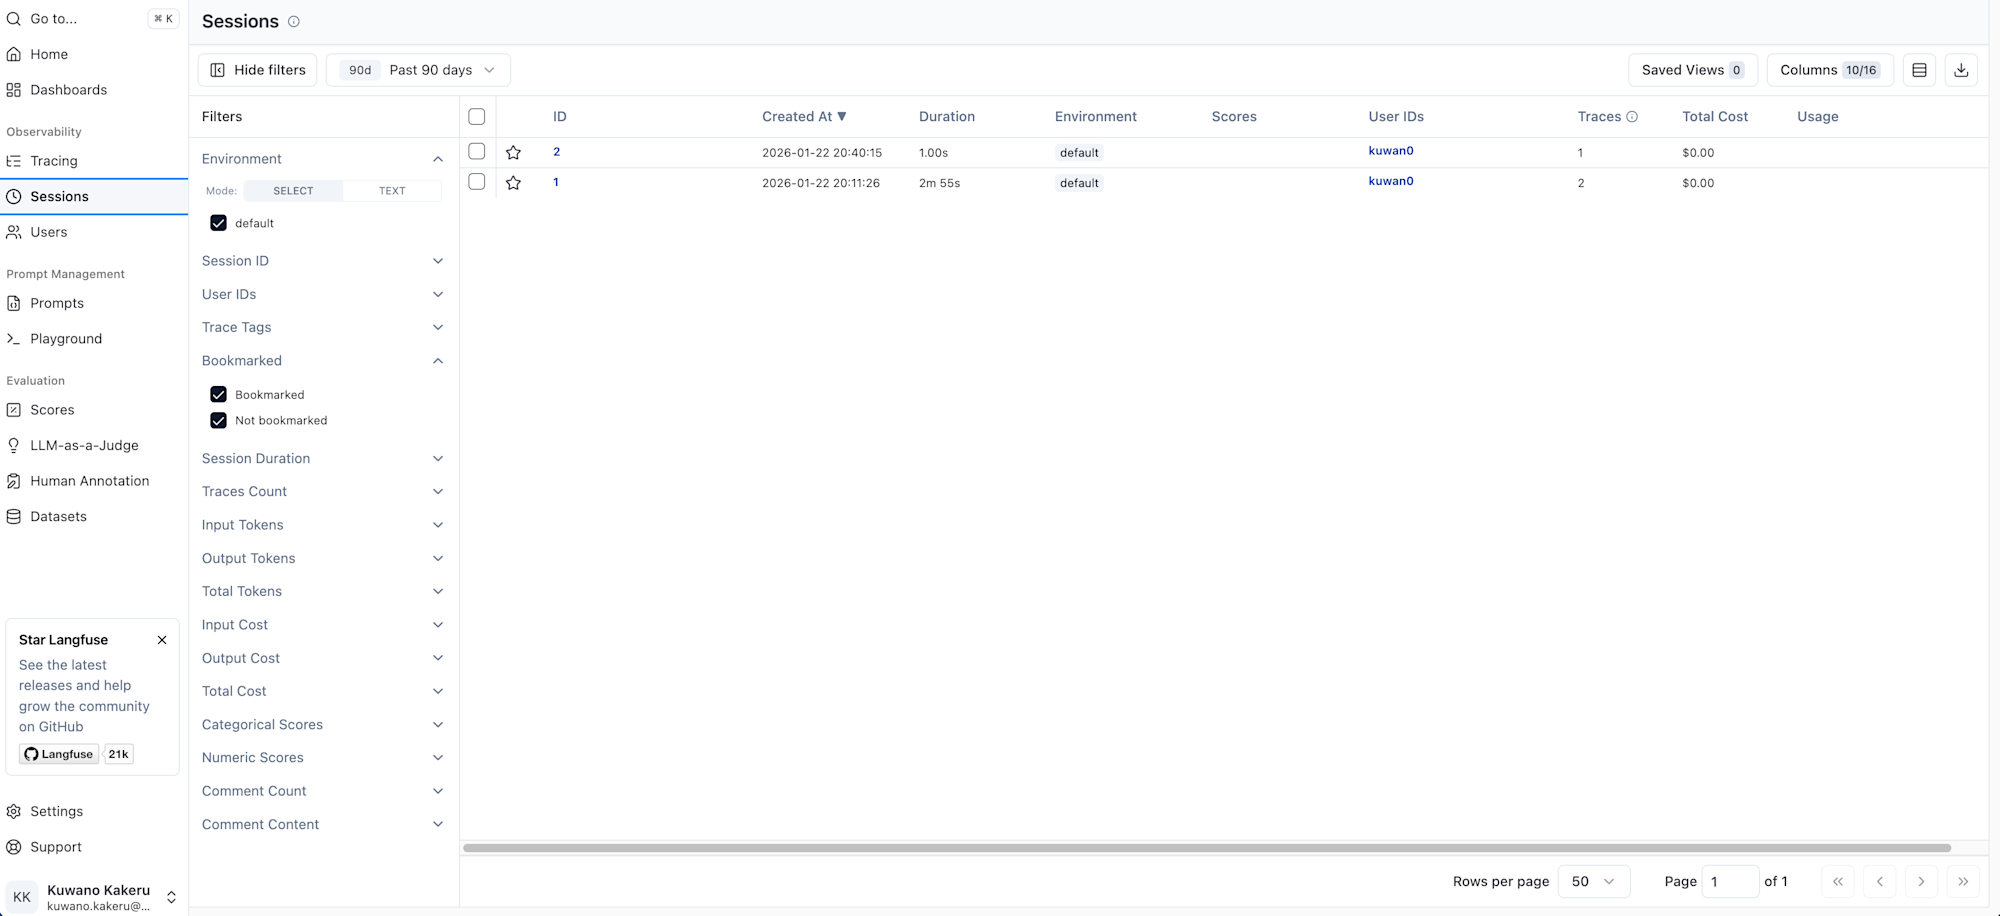
Task: Uncheck the default environment filter
Action: (218, 223)
